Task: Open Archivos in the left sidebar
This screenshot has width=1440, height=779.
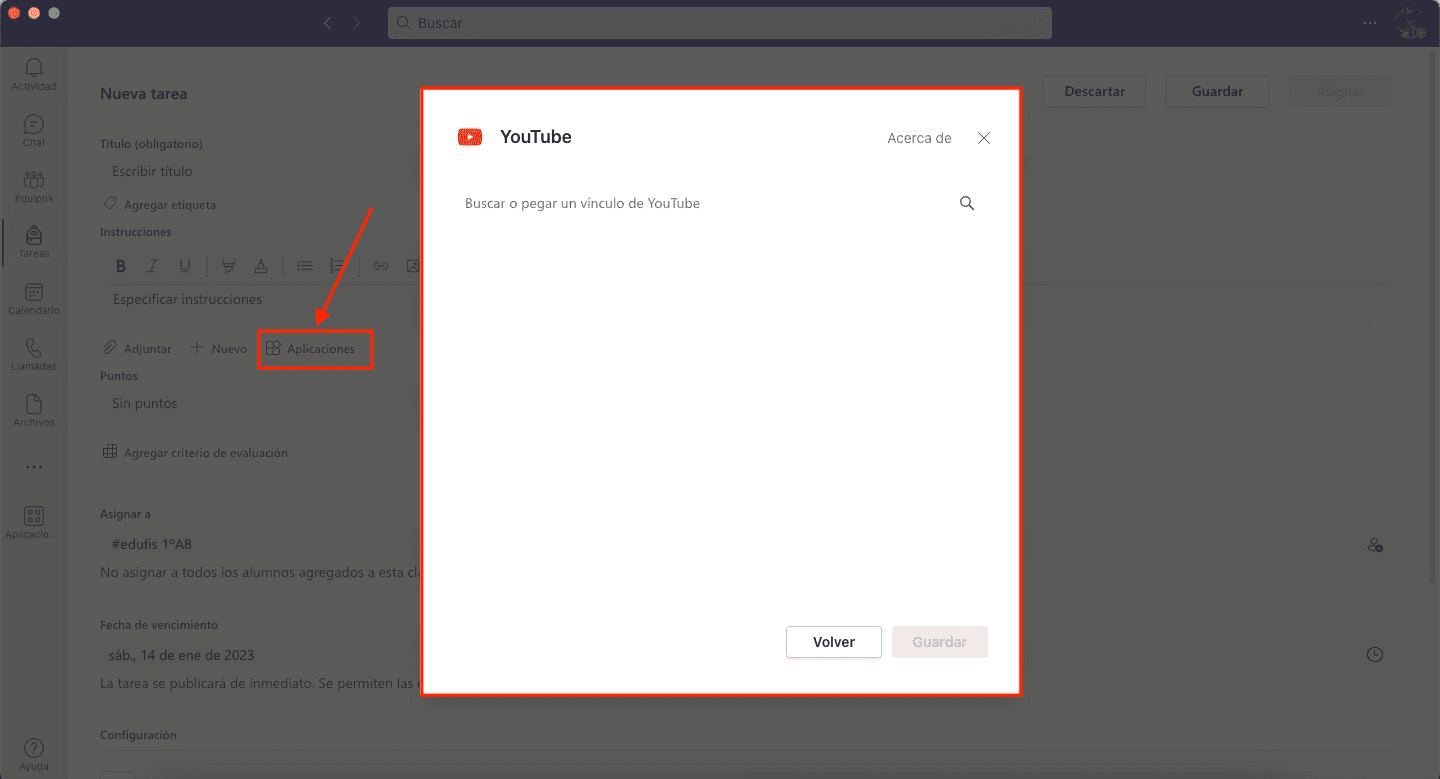Action: [x=34, y=409]
